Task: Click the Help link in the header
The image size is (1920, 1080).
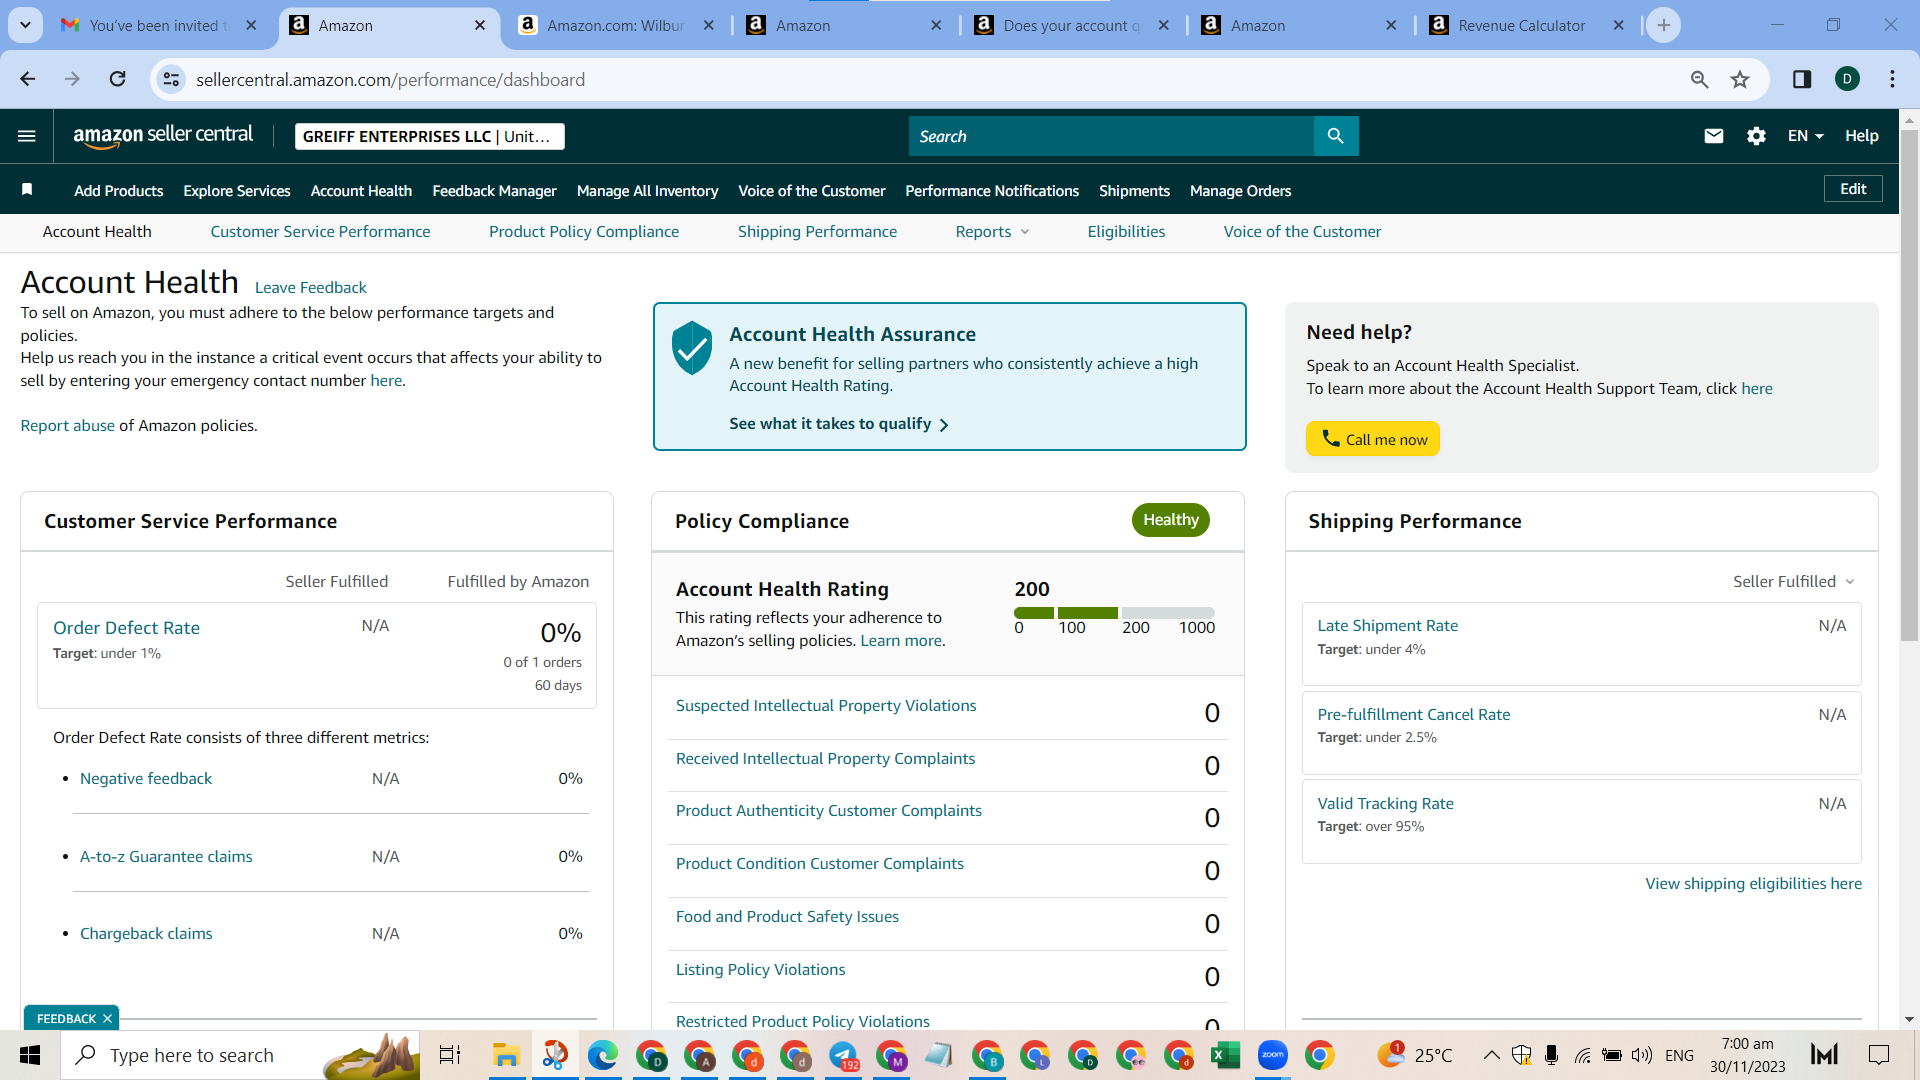Action: pyautogui.click(x=1861, y=136)
